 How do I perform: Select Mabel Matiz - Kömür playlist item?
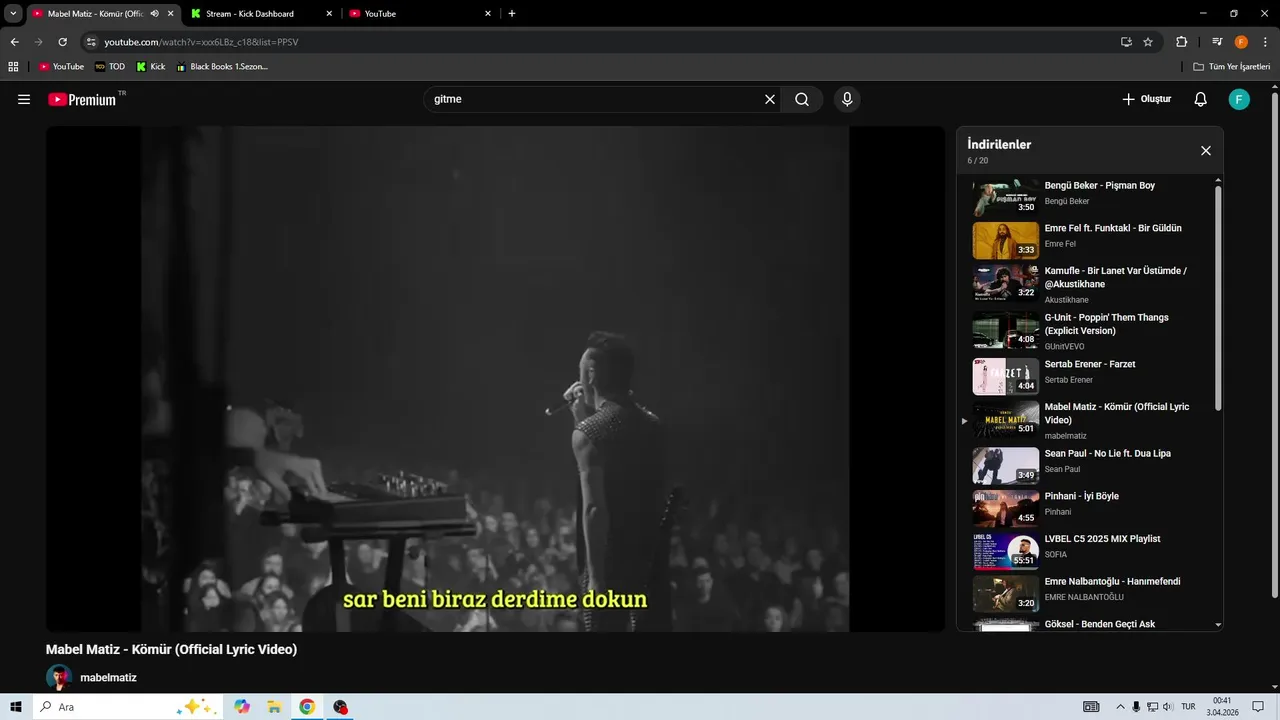[1090, 420]
